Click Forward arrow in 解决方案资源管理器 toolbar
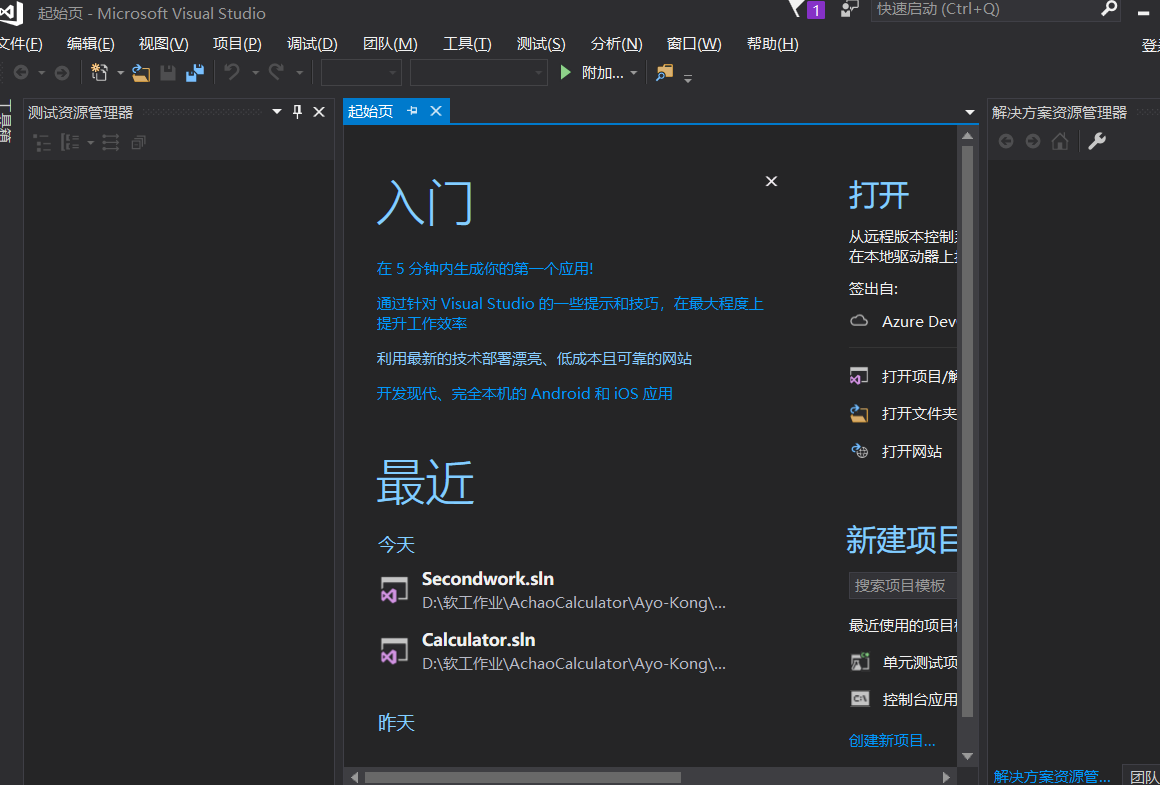Image resolution: width=1160 pixels, height=785 pixels. (1033, 141)
